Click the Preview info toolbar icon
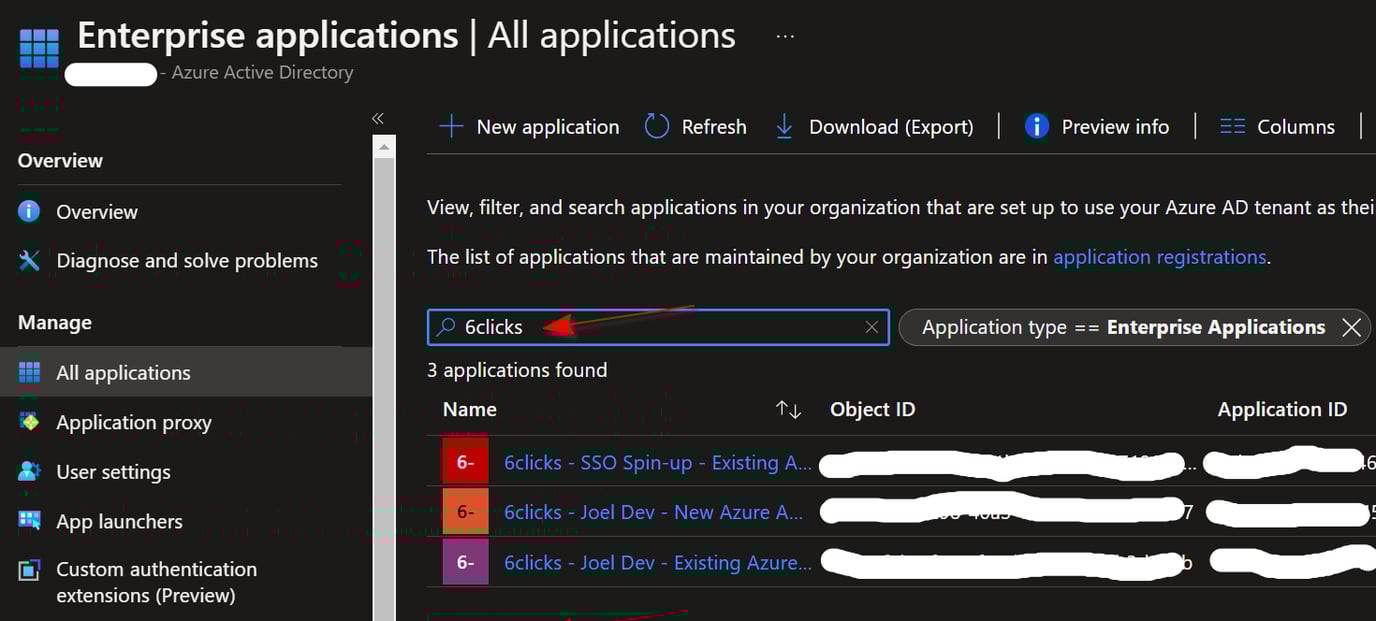1376x621 pixels. 1035,126
